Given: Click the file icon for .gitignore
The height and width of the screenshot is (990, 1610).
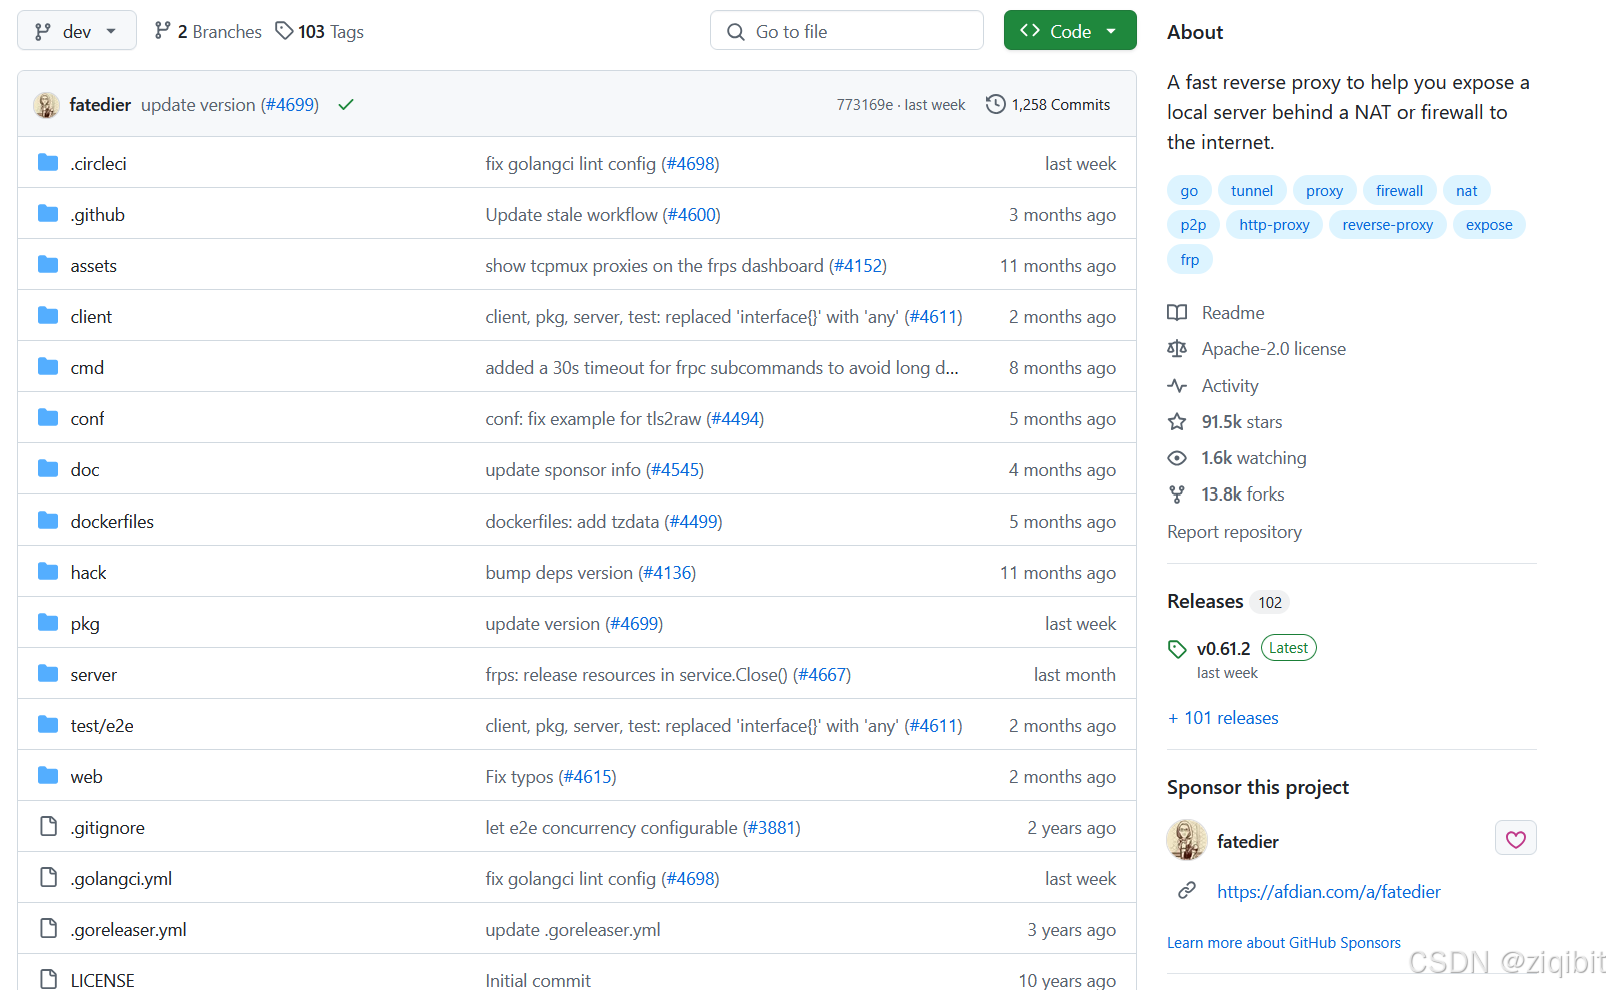Looking at the screenshot, I should pyautogui.click(x=48, y=826).
